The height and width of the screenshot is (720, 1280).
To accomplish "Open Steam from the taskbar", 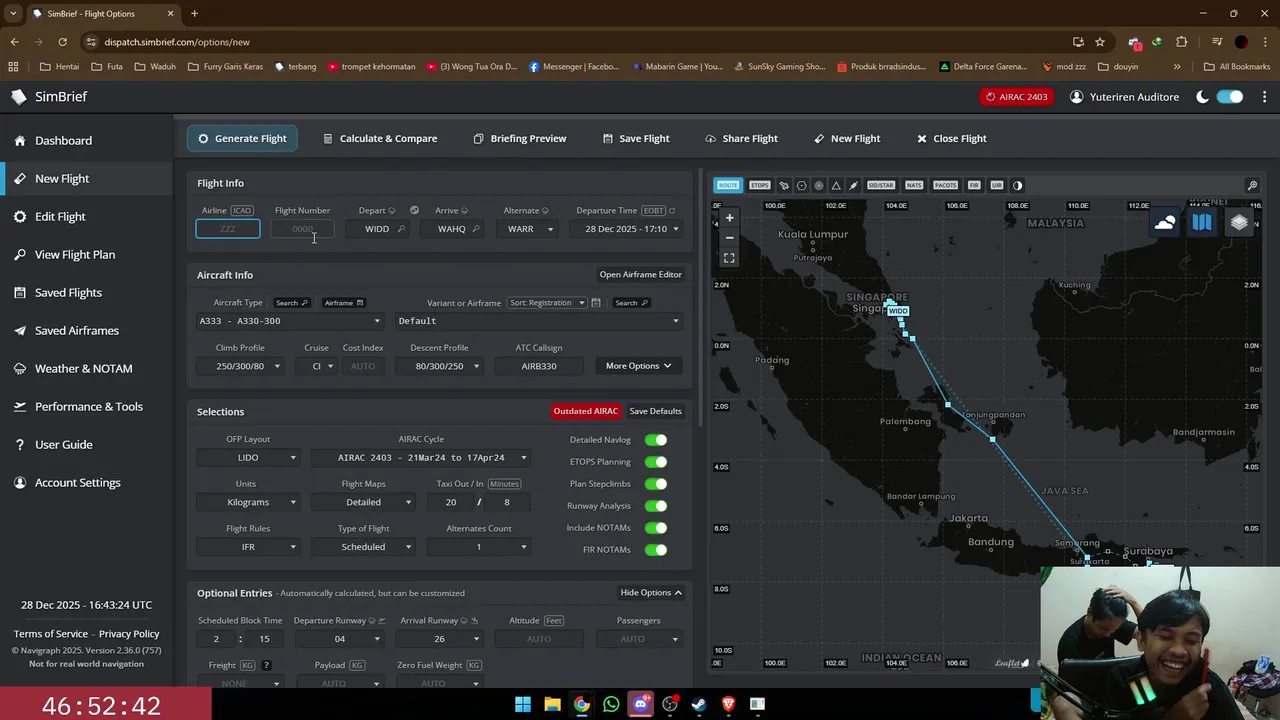I will (x=699, y=704).
